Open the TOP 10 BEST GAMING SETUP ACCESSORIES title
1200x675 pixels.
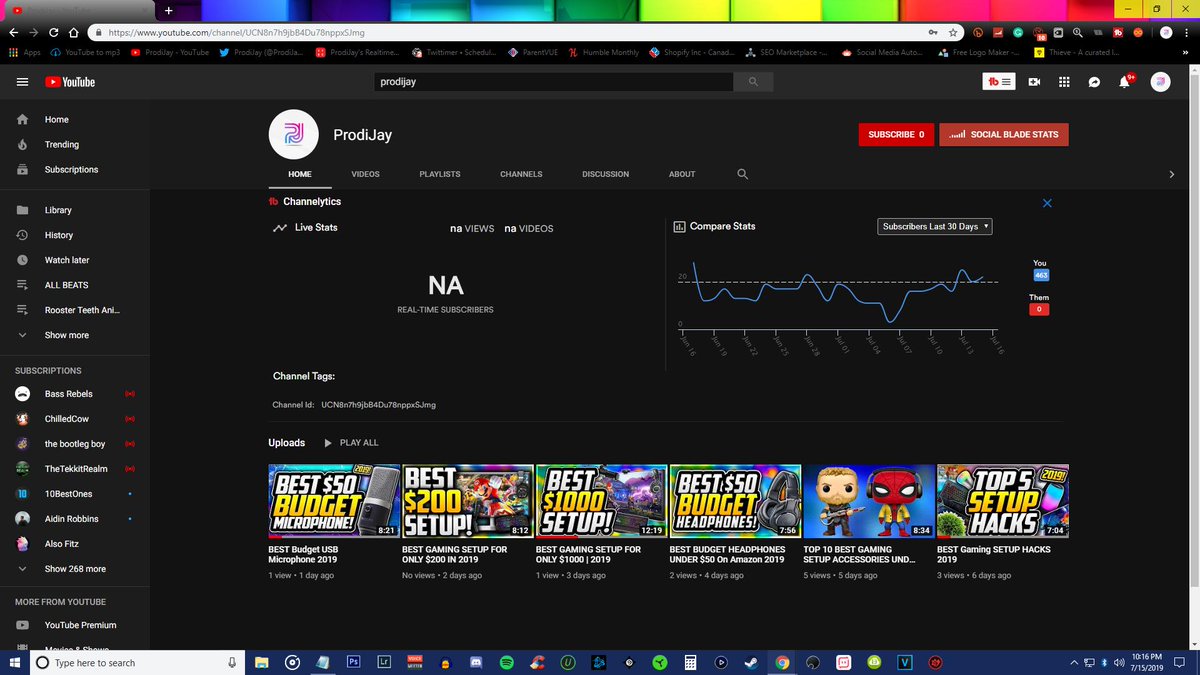(x=860, y=555)
